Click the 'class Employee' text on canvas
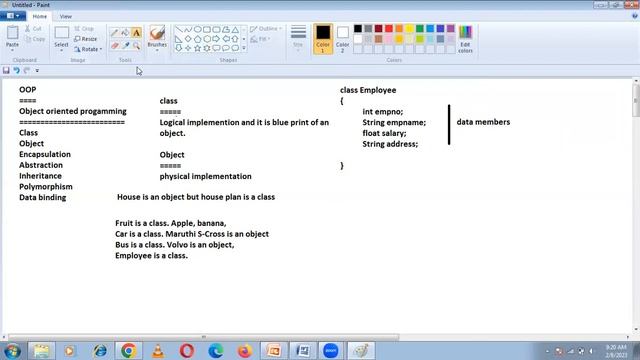The image size is (640, 360). pyautogui.click(x=368, y=90)
